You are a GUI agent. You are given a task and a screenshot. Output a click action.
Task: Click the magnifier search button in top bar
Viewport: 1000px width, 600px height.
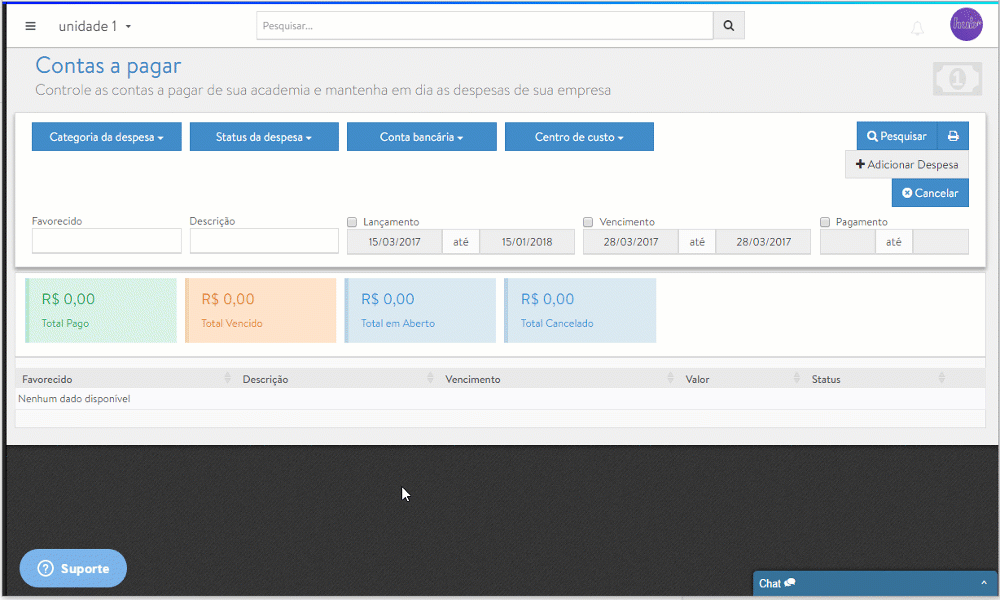(x=728, y=26)
